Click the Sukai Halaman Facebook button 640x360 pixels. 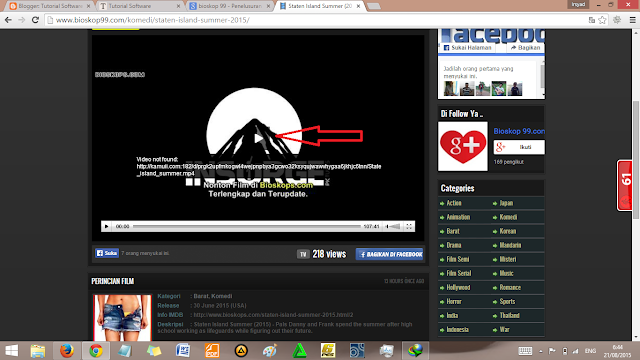(x=468, y=48)
